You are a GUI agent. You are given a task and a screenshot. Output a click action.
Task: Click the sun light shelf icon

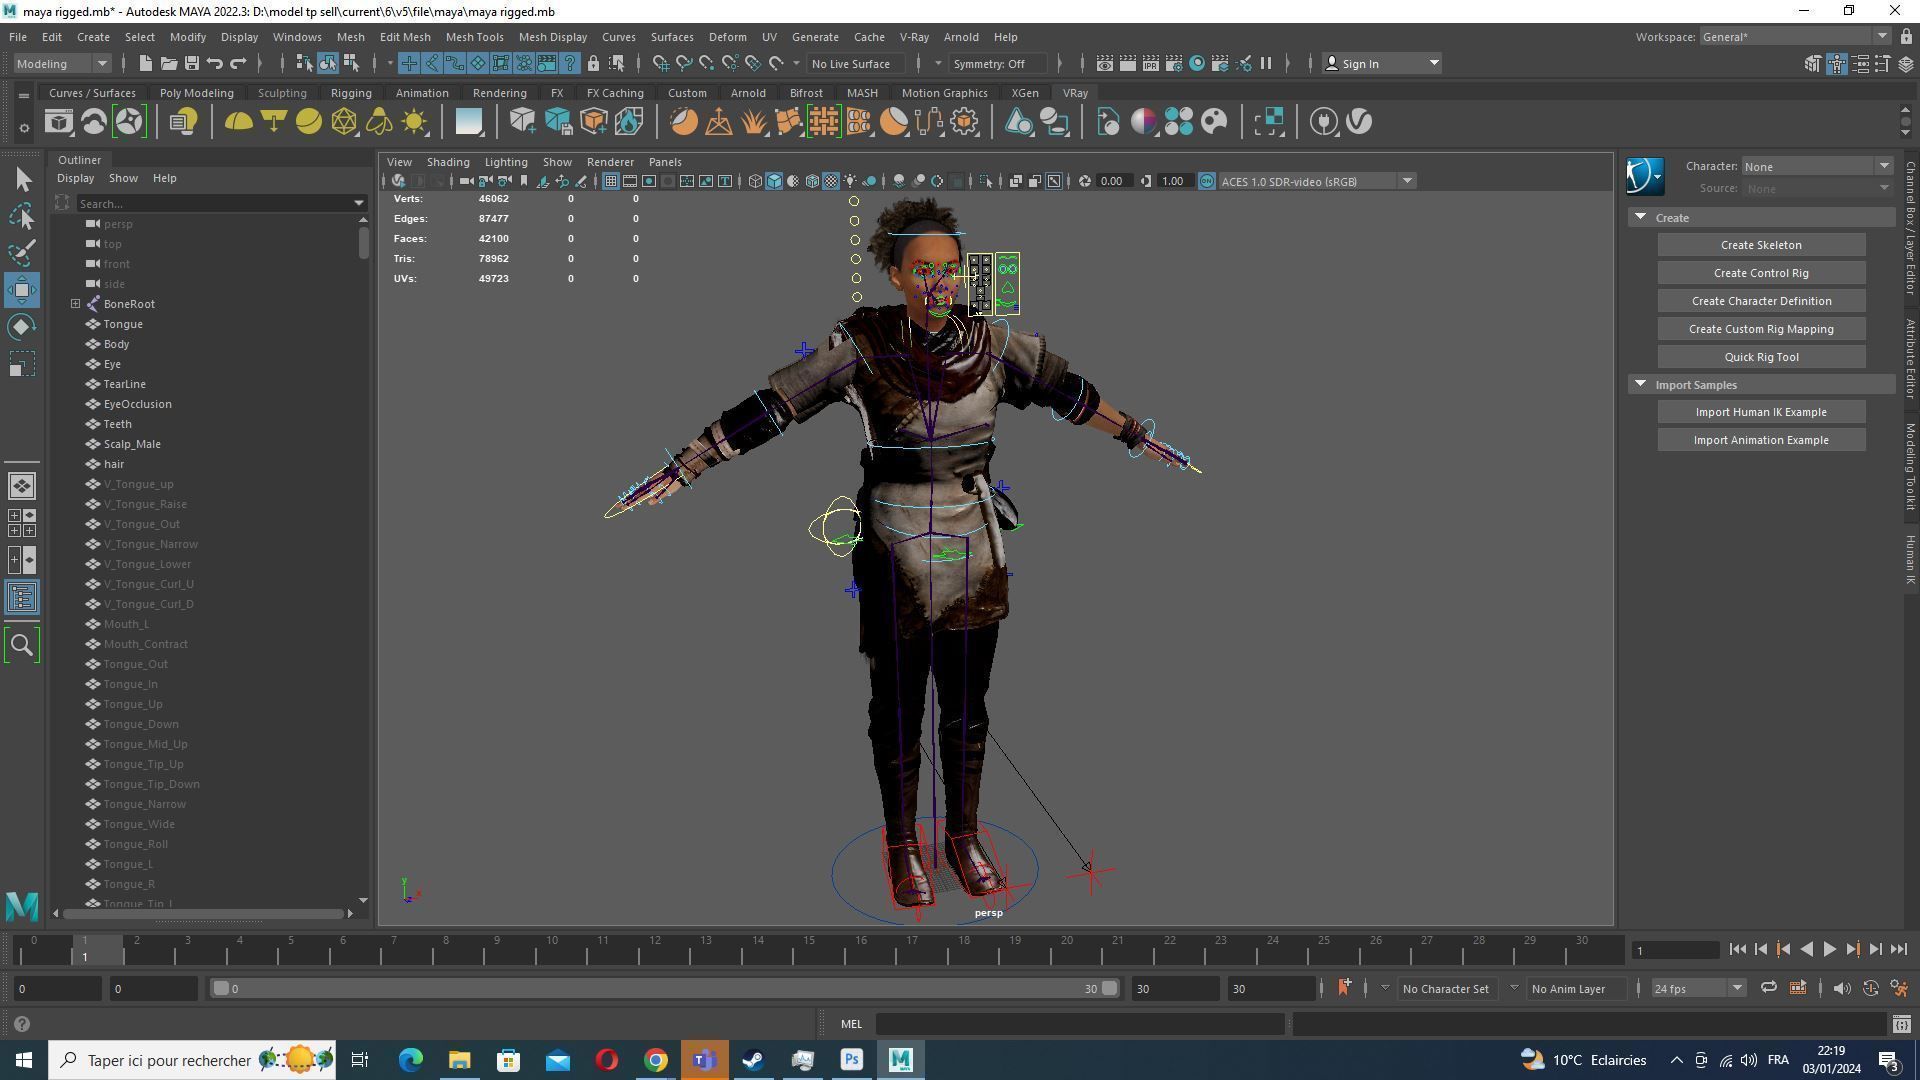click(414, 122)
